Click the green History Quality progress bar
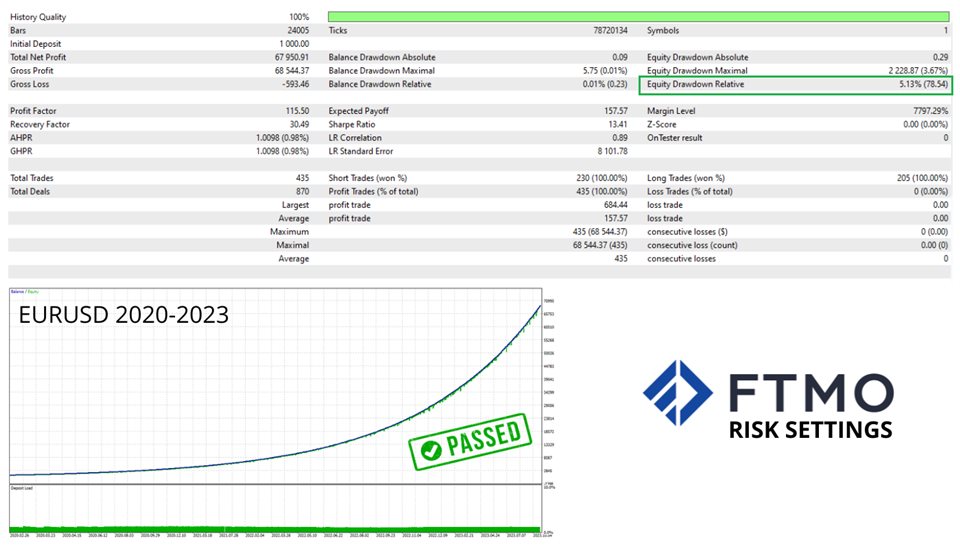 [639, 17]
